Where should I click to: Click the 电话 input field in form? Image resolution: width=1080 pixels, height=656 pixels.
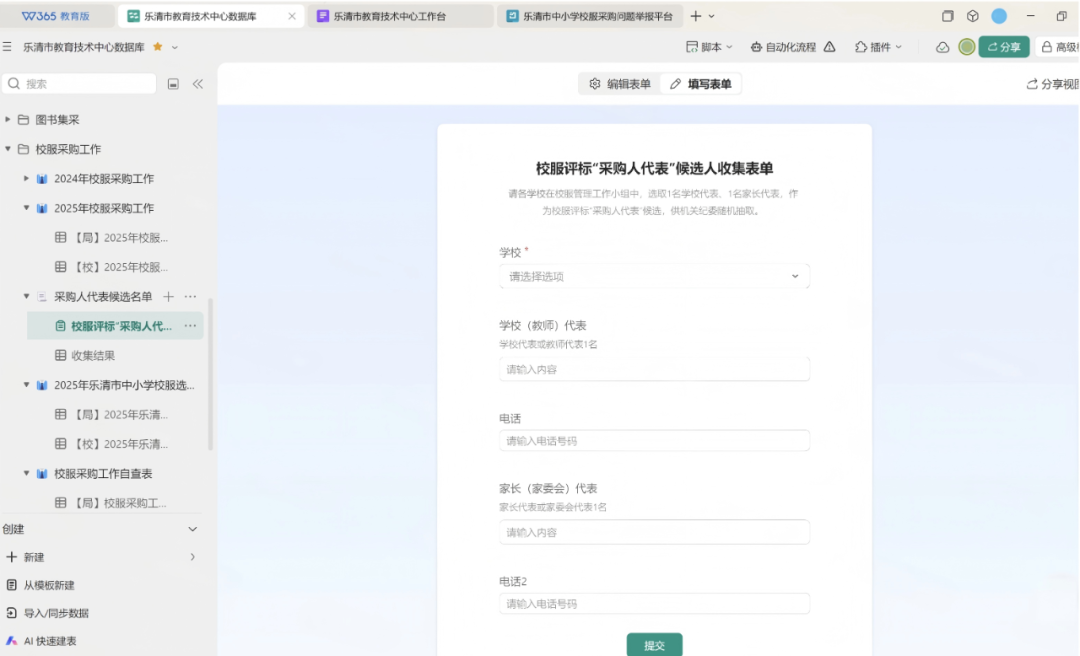(x=653, y=440)
